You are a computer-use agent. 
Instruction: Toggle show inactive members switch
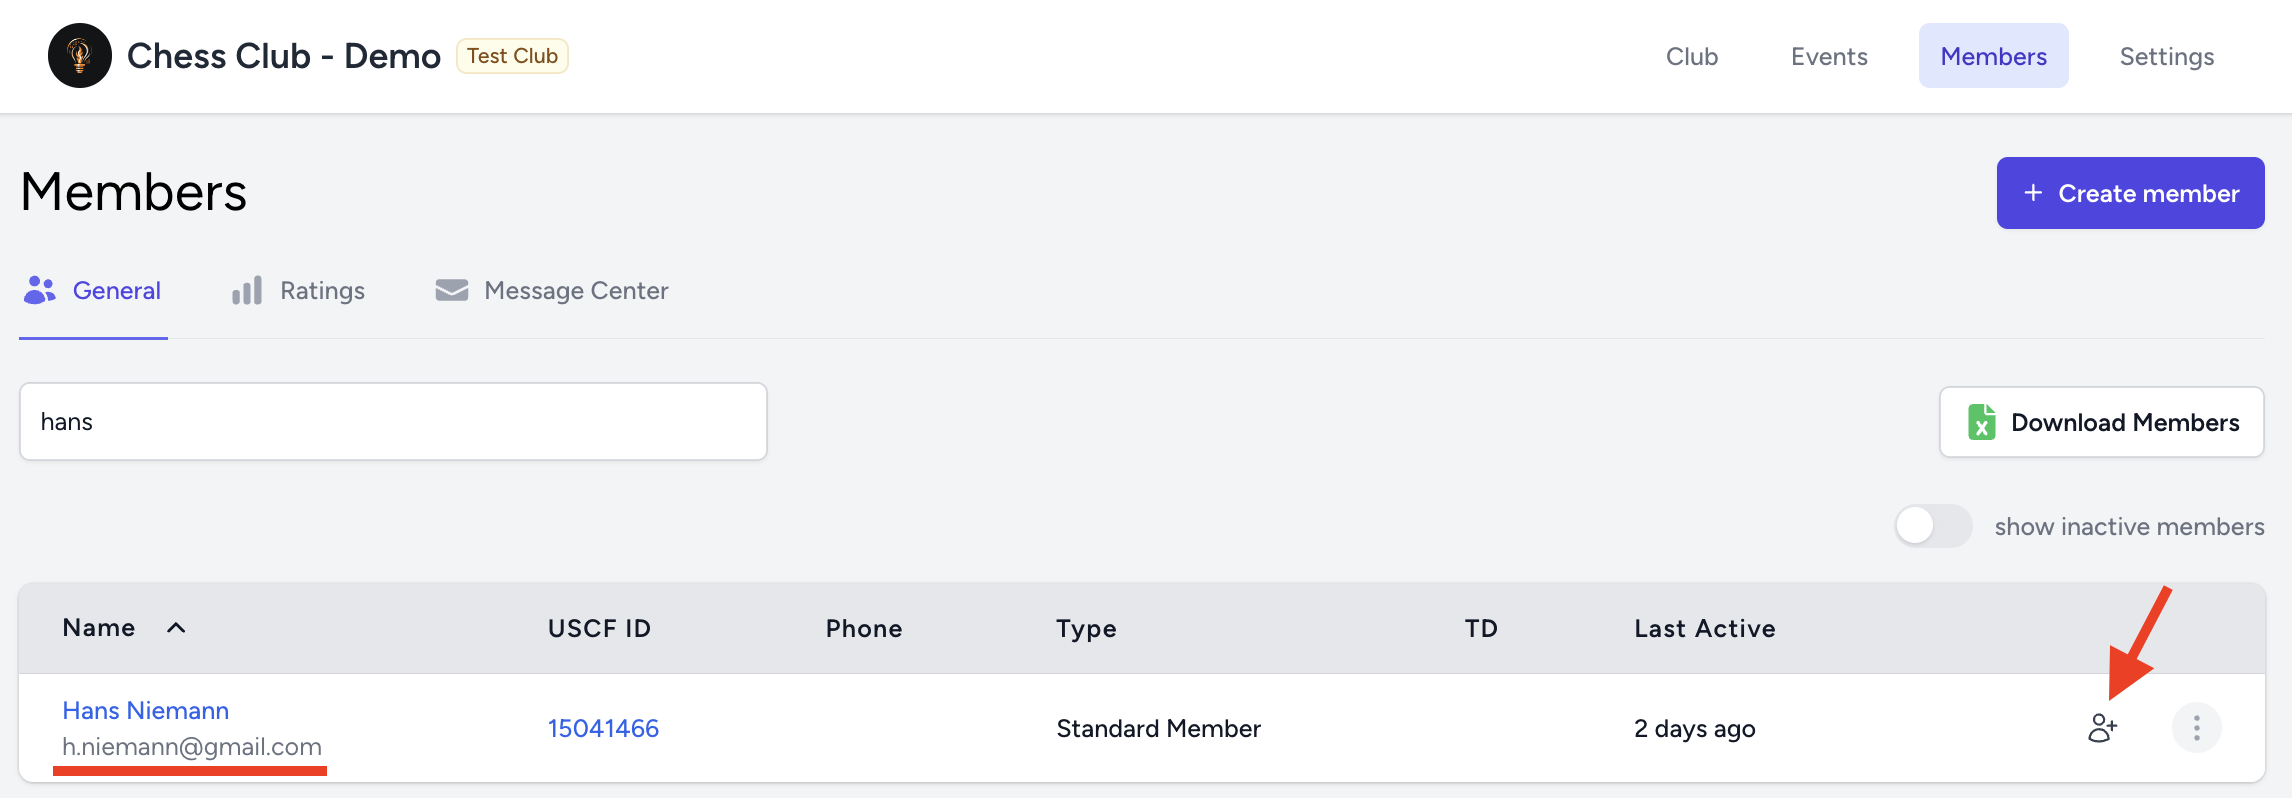[x=1932, y=526]
